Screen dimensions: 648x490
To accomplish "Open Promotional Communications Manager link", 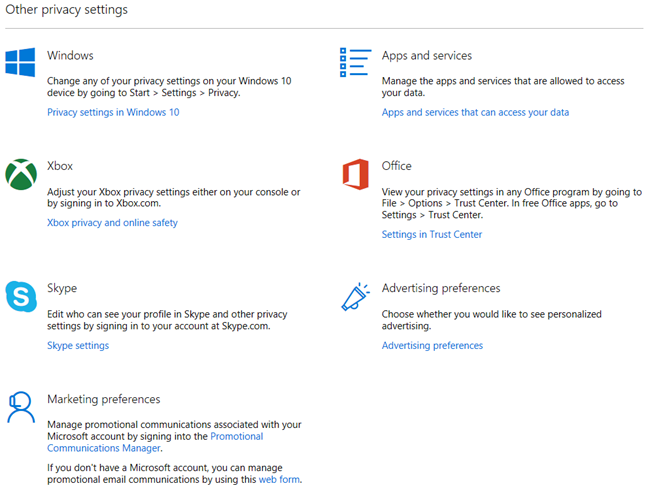I will (155, 442).
